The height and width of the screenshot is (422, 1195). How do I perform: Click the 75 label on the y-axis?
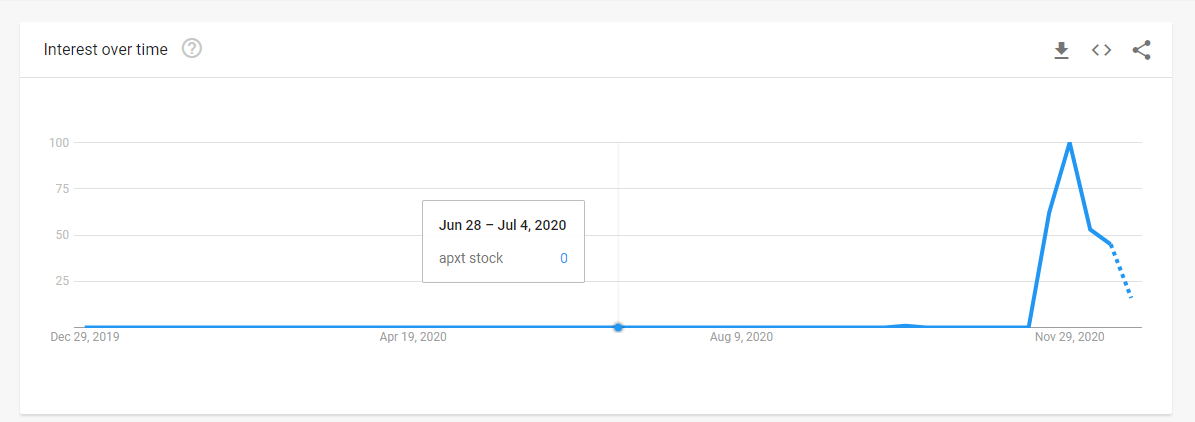(x=62, y=188)
